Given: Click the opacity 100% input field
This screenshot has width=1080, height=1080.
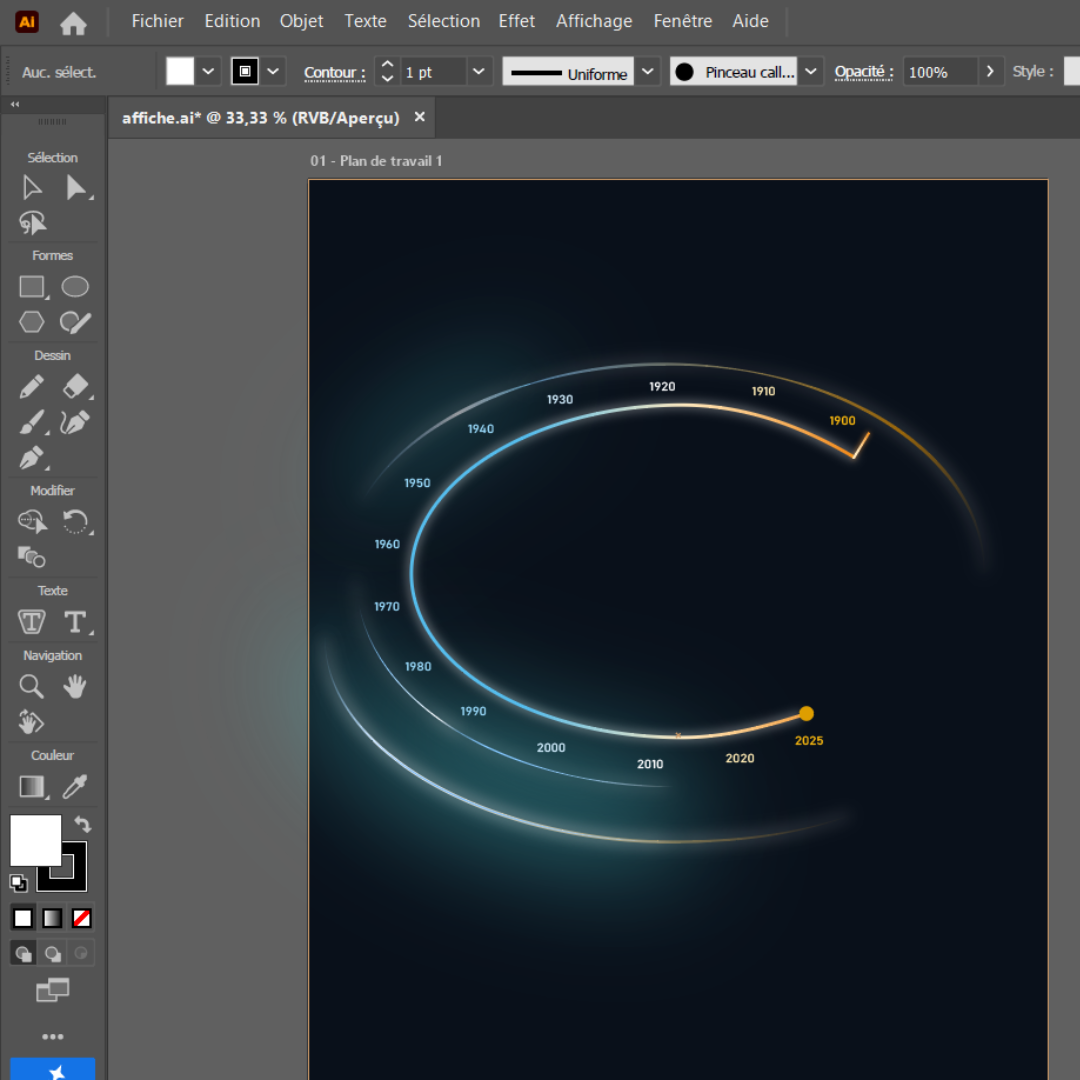Looking at the screenshot, I should 939,72.
